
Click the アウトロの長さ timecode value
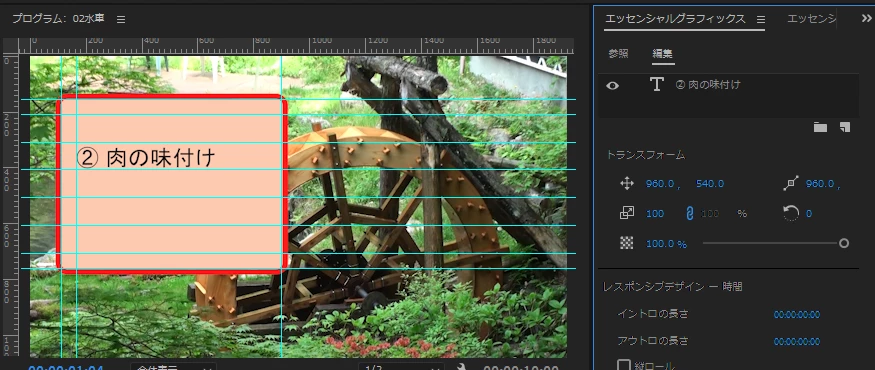click(796, 342)
